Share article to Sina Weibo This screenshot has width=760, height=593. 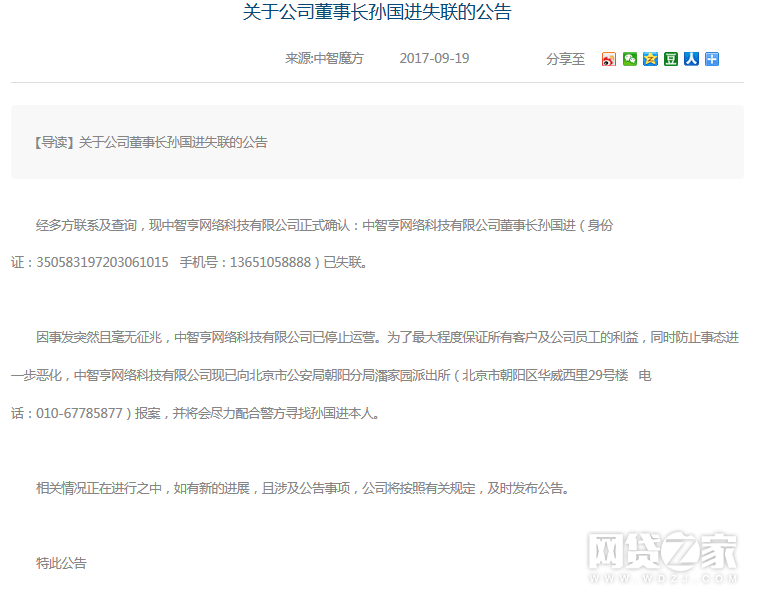click(x=609, y=59)
